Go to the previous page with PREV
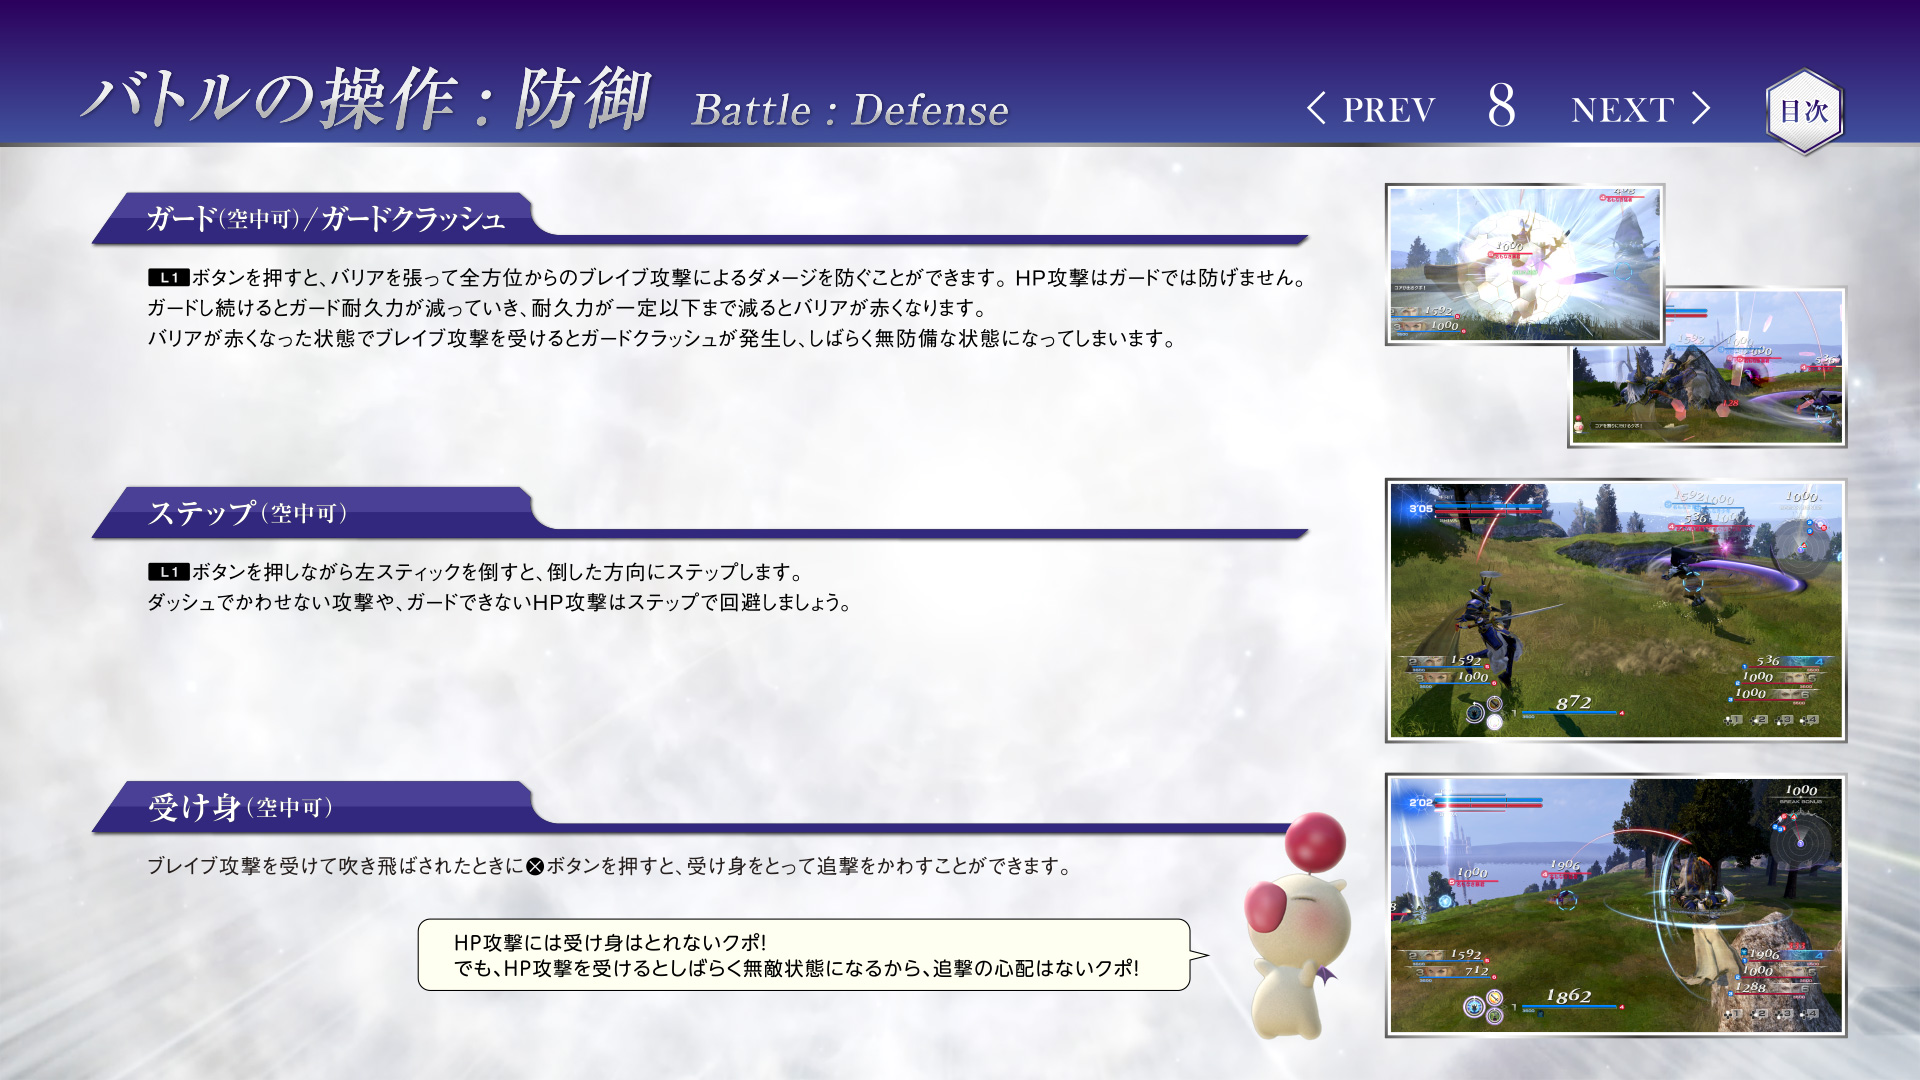 1371,109
